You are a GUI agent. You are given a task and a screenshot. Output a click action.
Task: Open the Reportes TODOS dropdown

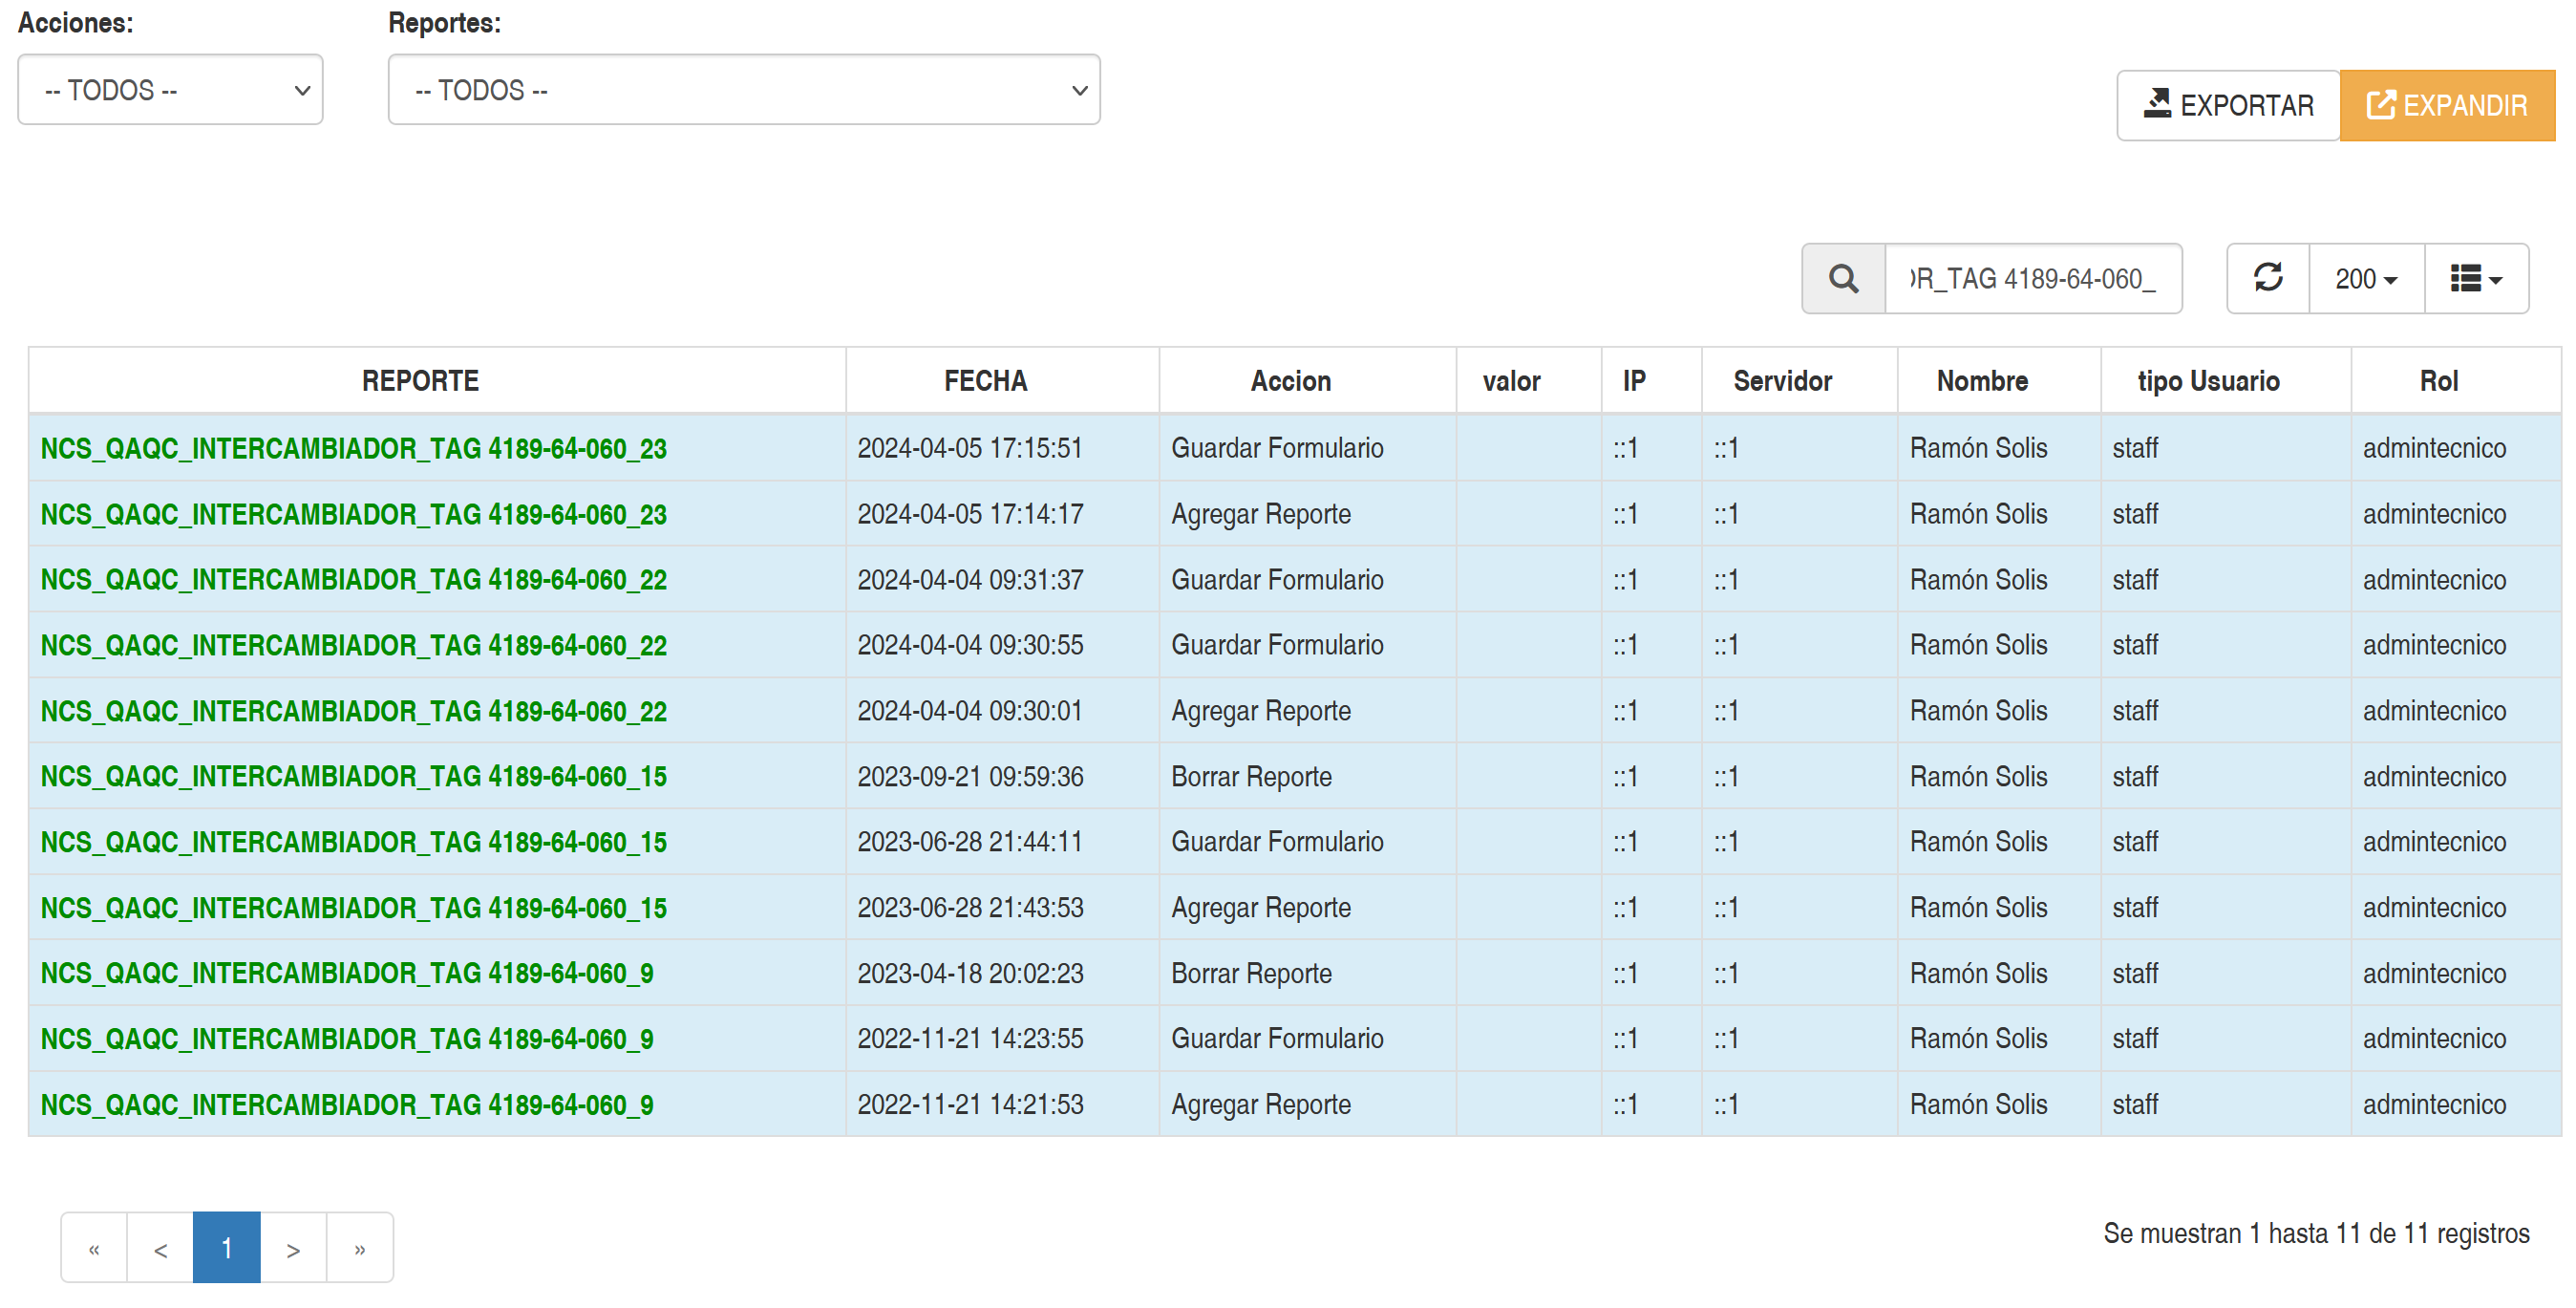click(x=743, y=90)
